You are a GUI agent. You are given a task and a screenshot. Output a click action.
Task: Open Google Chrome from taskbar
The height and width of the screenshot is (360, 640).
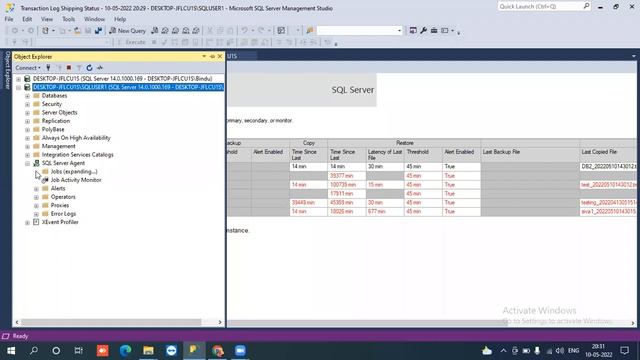(x=218, y=351)
